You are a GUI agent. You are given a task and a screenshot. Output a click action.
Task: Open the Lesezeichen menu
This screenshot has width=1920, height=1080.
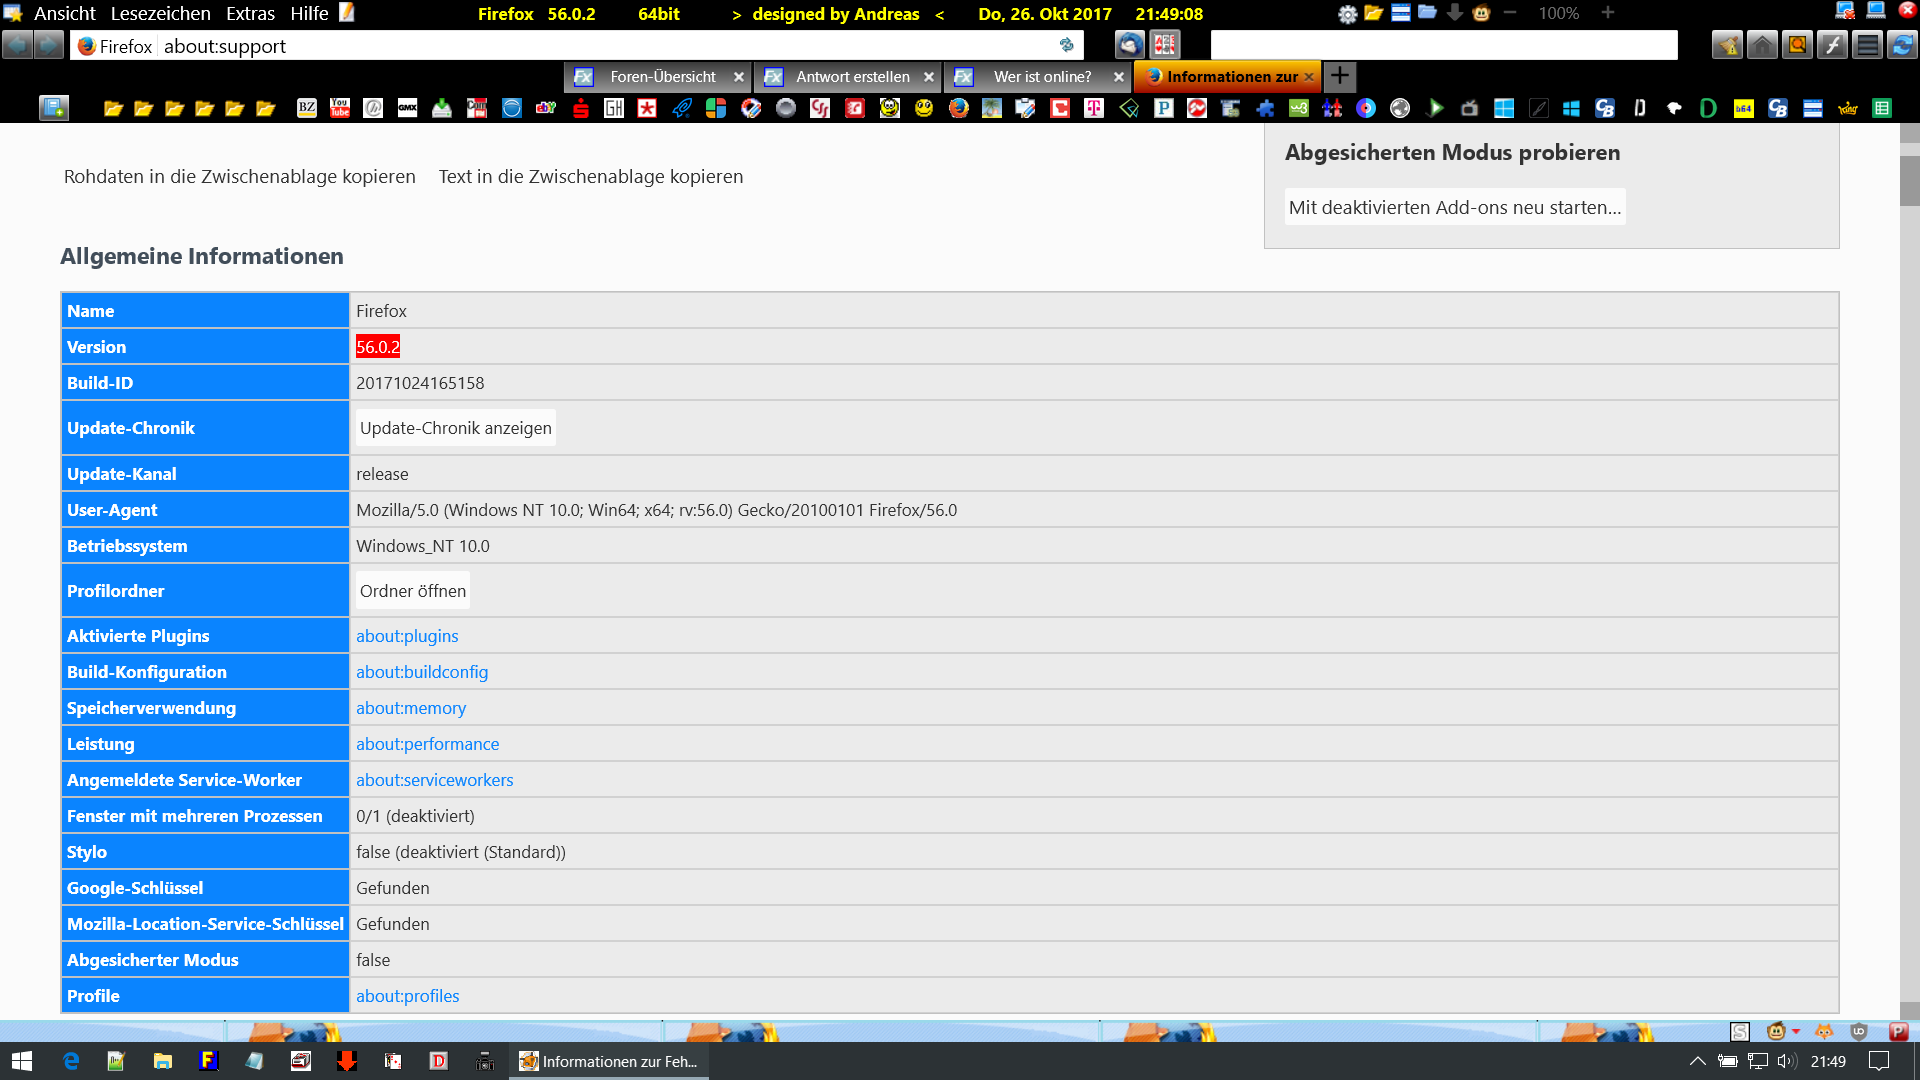tap(160, 14)
